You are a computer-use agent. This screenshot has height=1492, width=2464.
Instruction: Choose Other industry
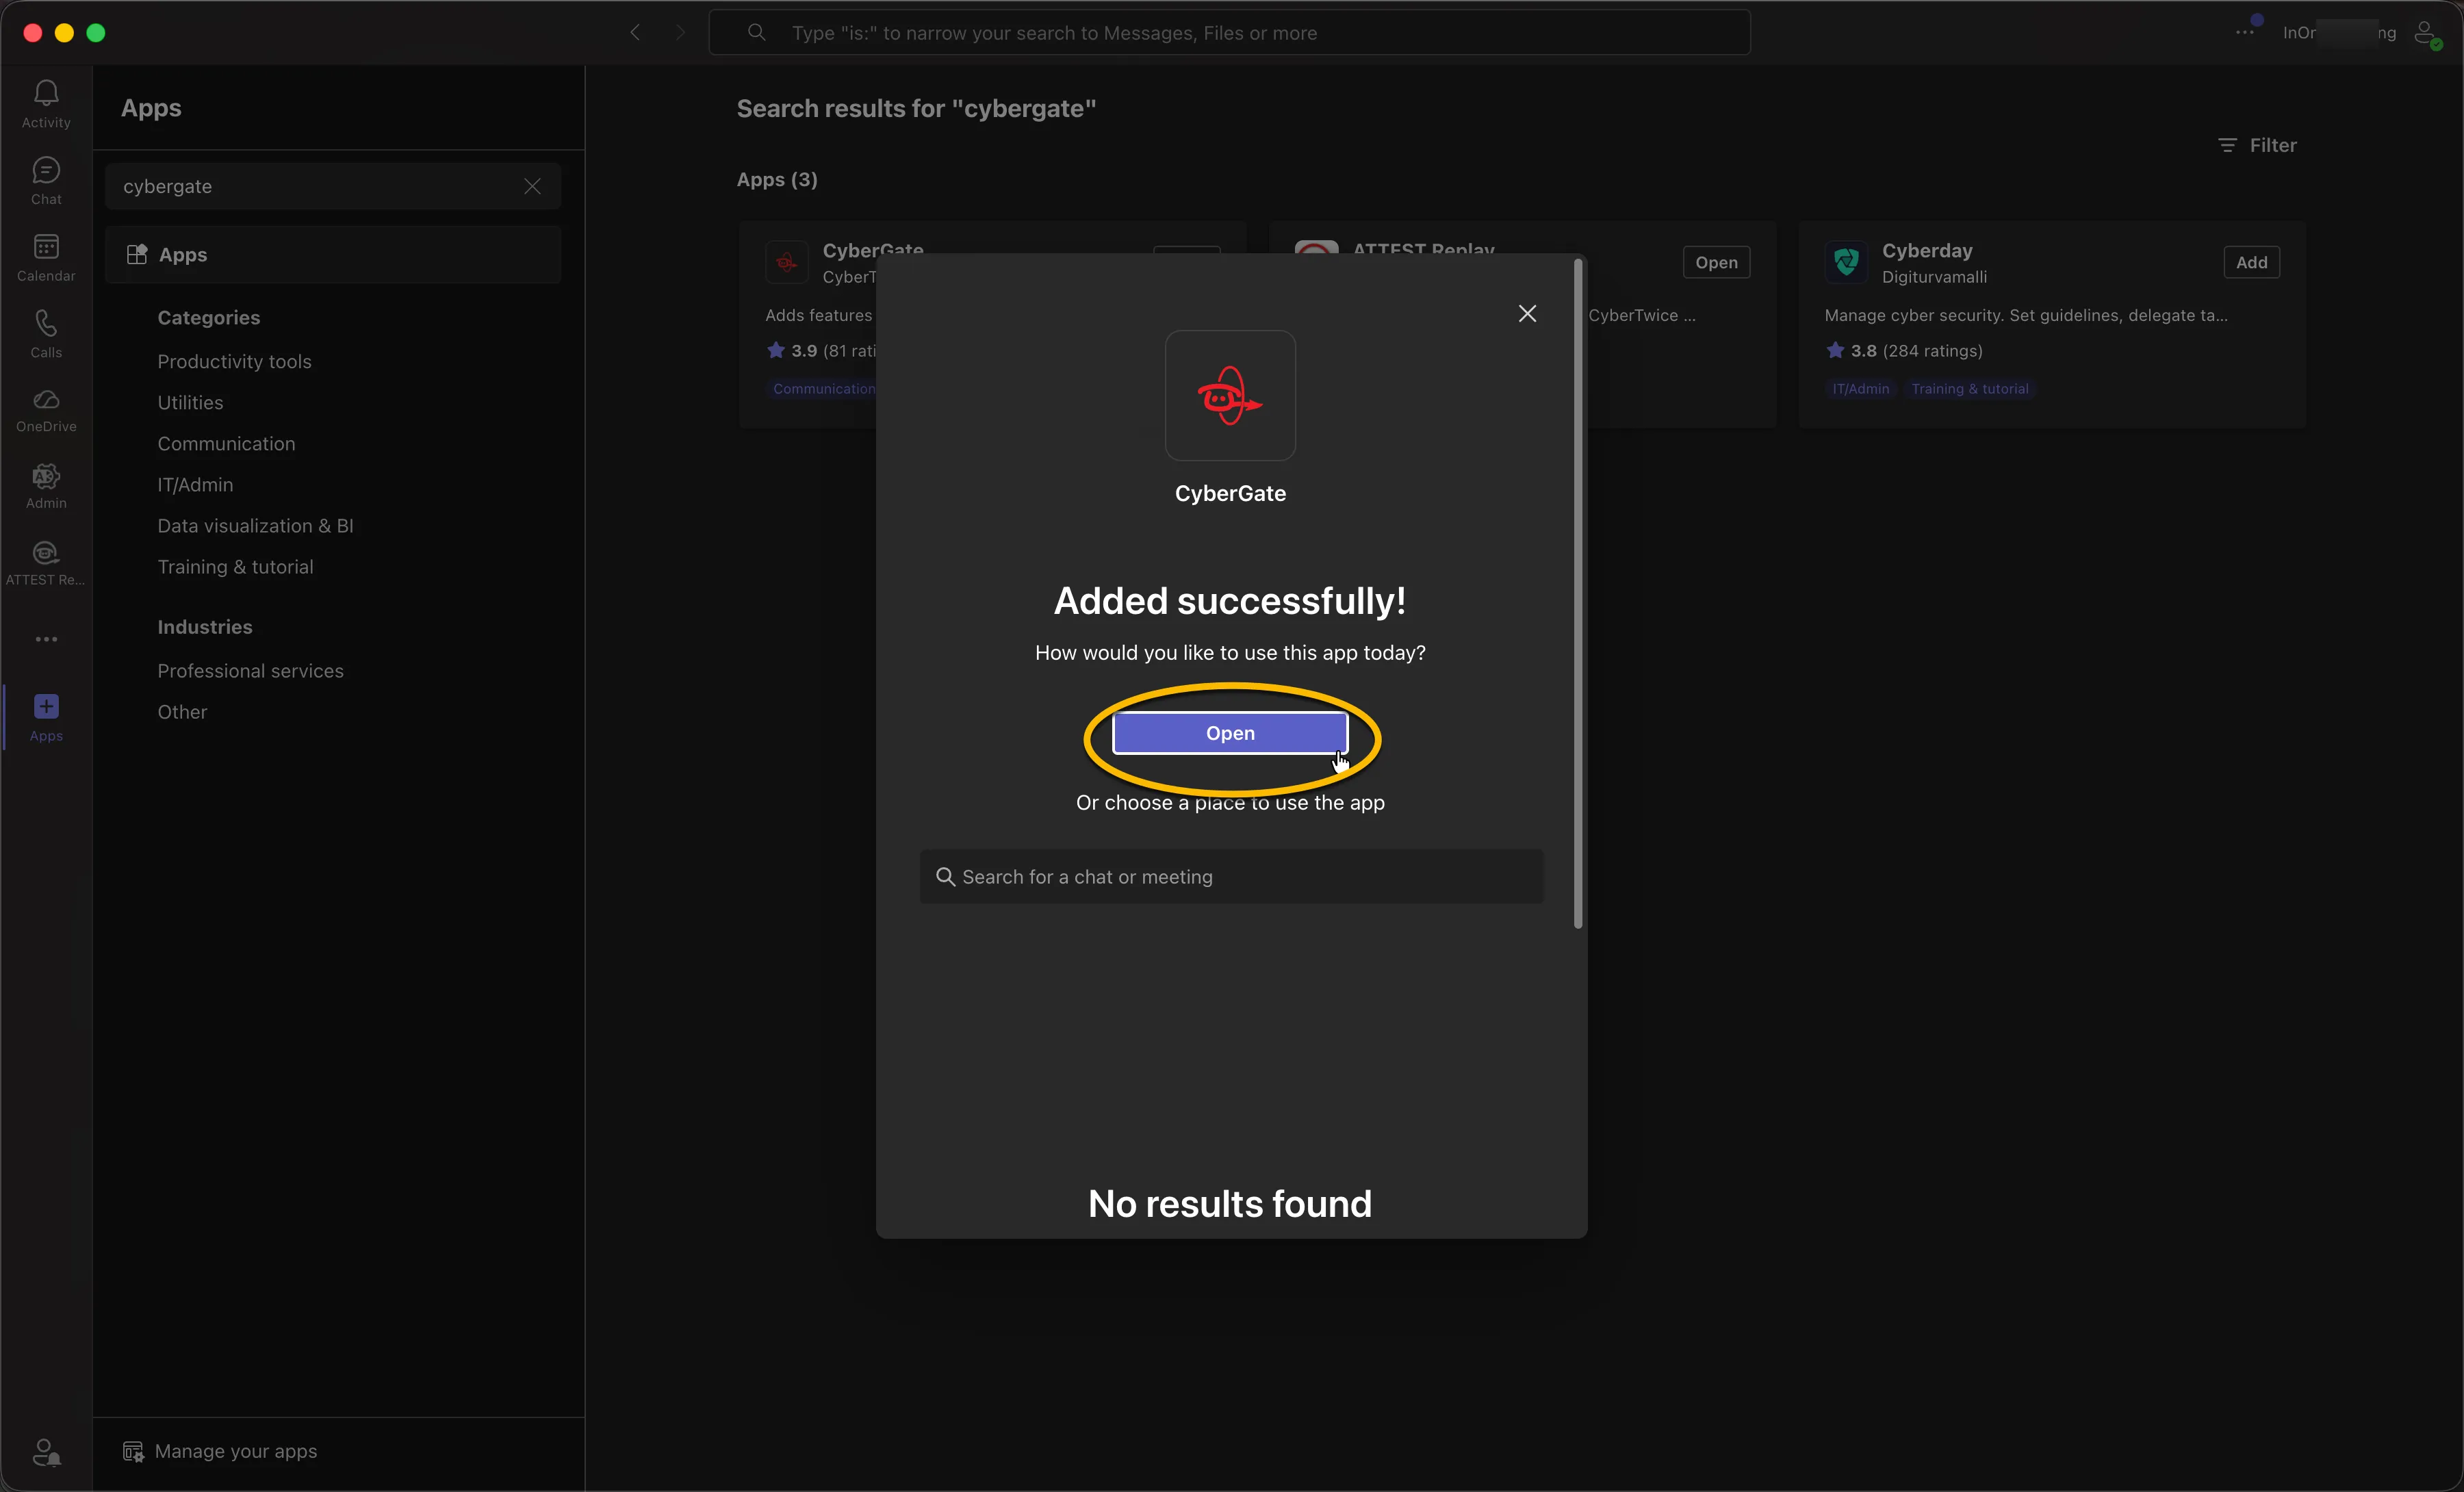(x=182, y=711)
